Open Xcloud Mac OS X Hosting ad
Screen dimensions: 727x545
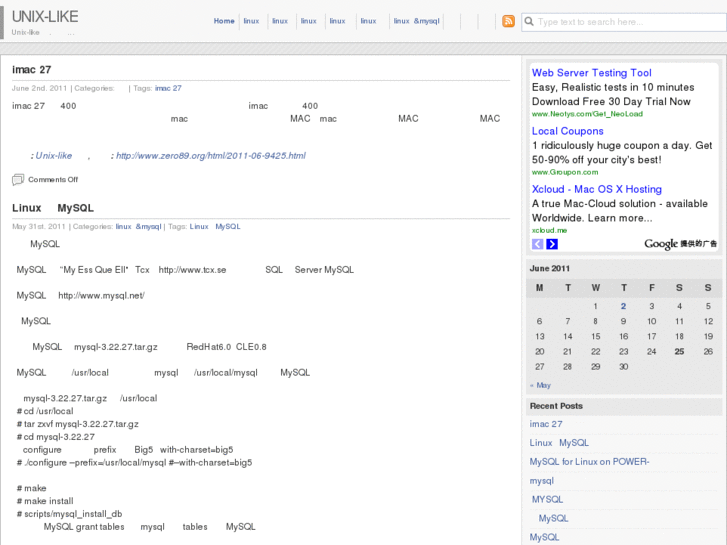(x=596, y=189)
